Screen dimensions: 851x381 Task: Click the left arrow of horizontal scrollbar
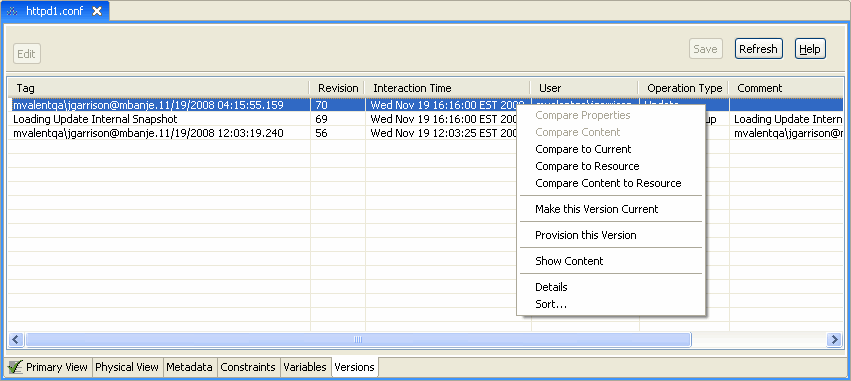pos(16,340)
